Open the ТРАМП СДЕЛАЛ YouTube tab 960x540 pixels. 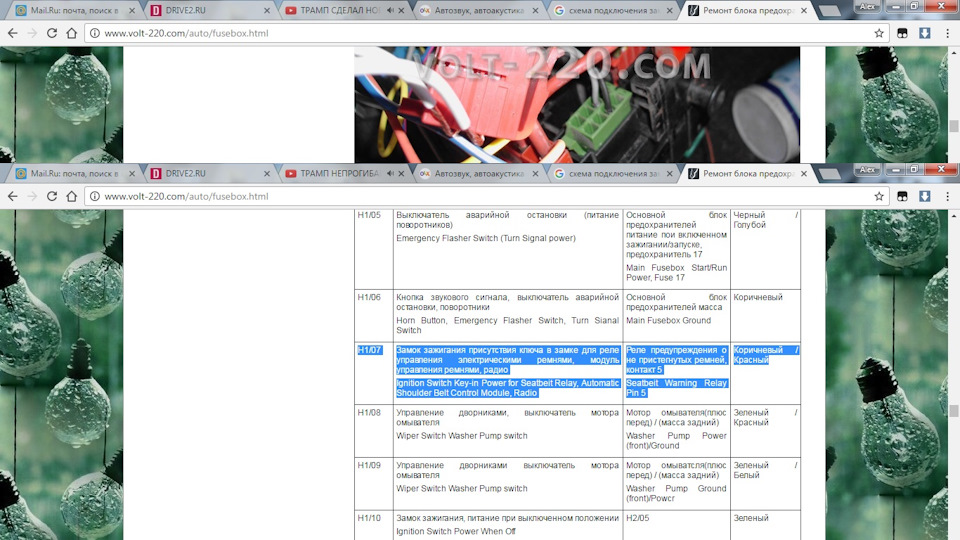(336, 10)
